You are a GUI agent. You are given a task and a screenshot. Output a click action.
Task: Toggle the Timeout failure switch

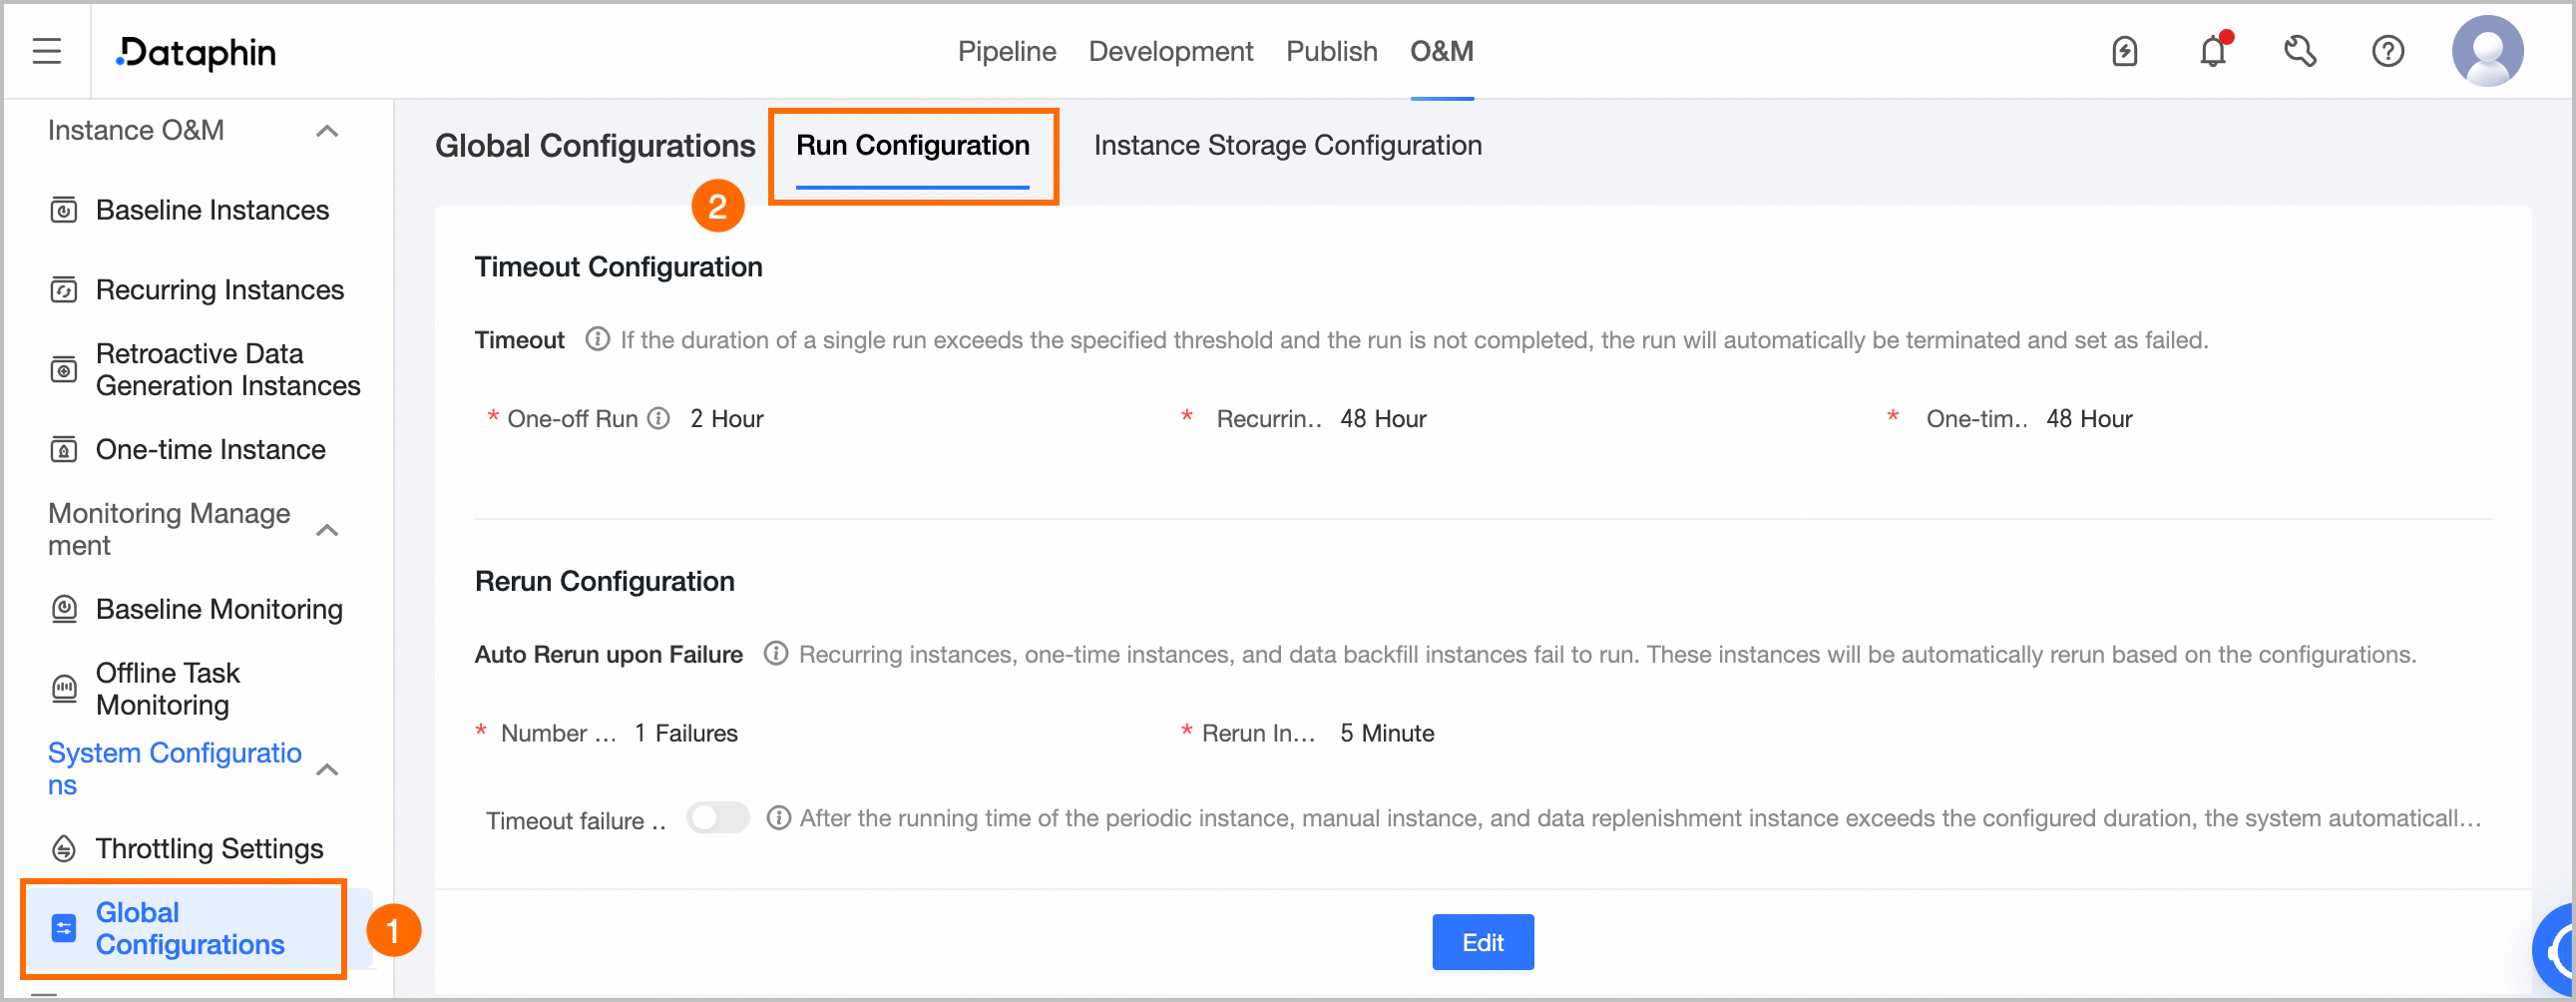[718, 818]
